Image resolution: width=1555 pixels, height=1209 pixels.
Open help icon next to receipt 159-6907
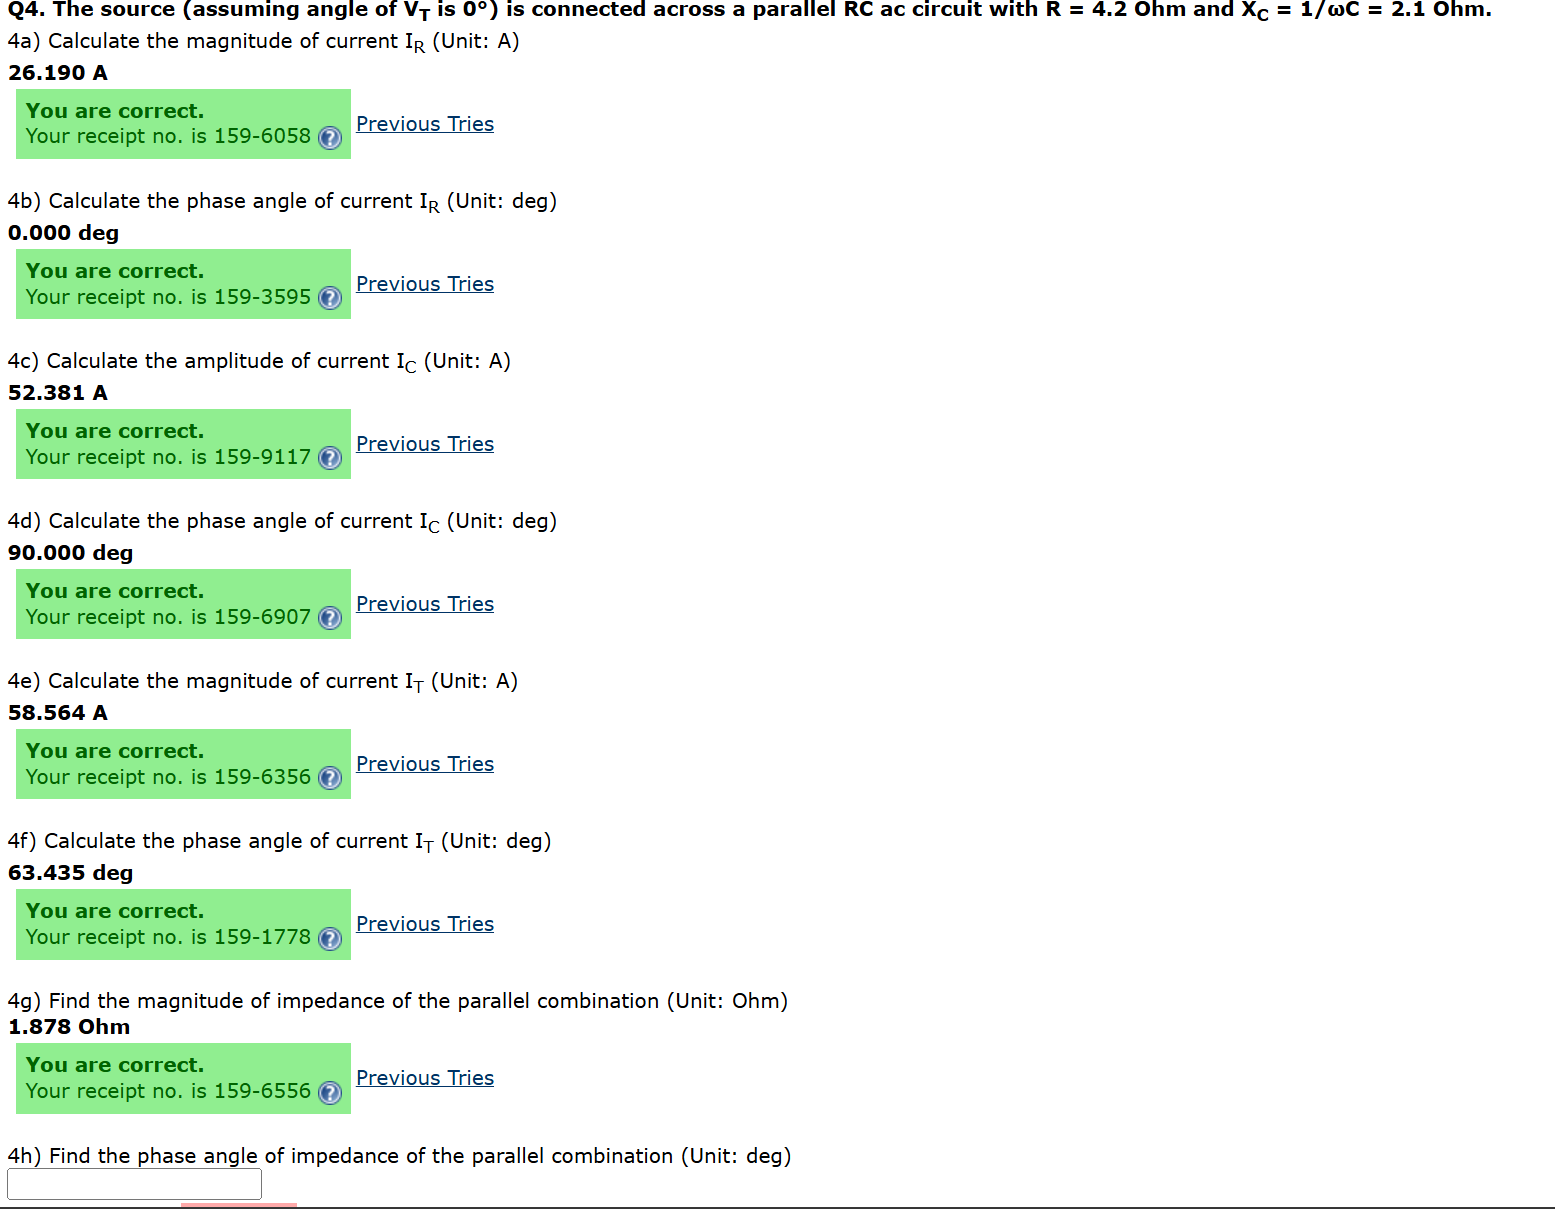coord(330,618)
